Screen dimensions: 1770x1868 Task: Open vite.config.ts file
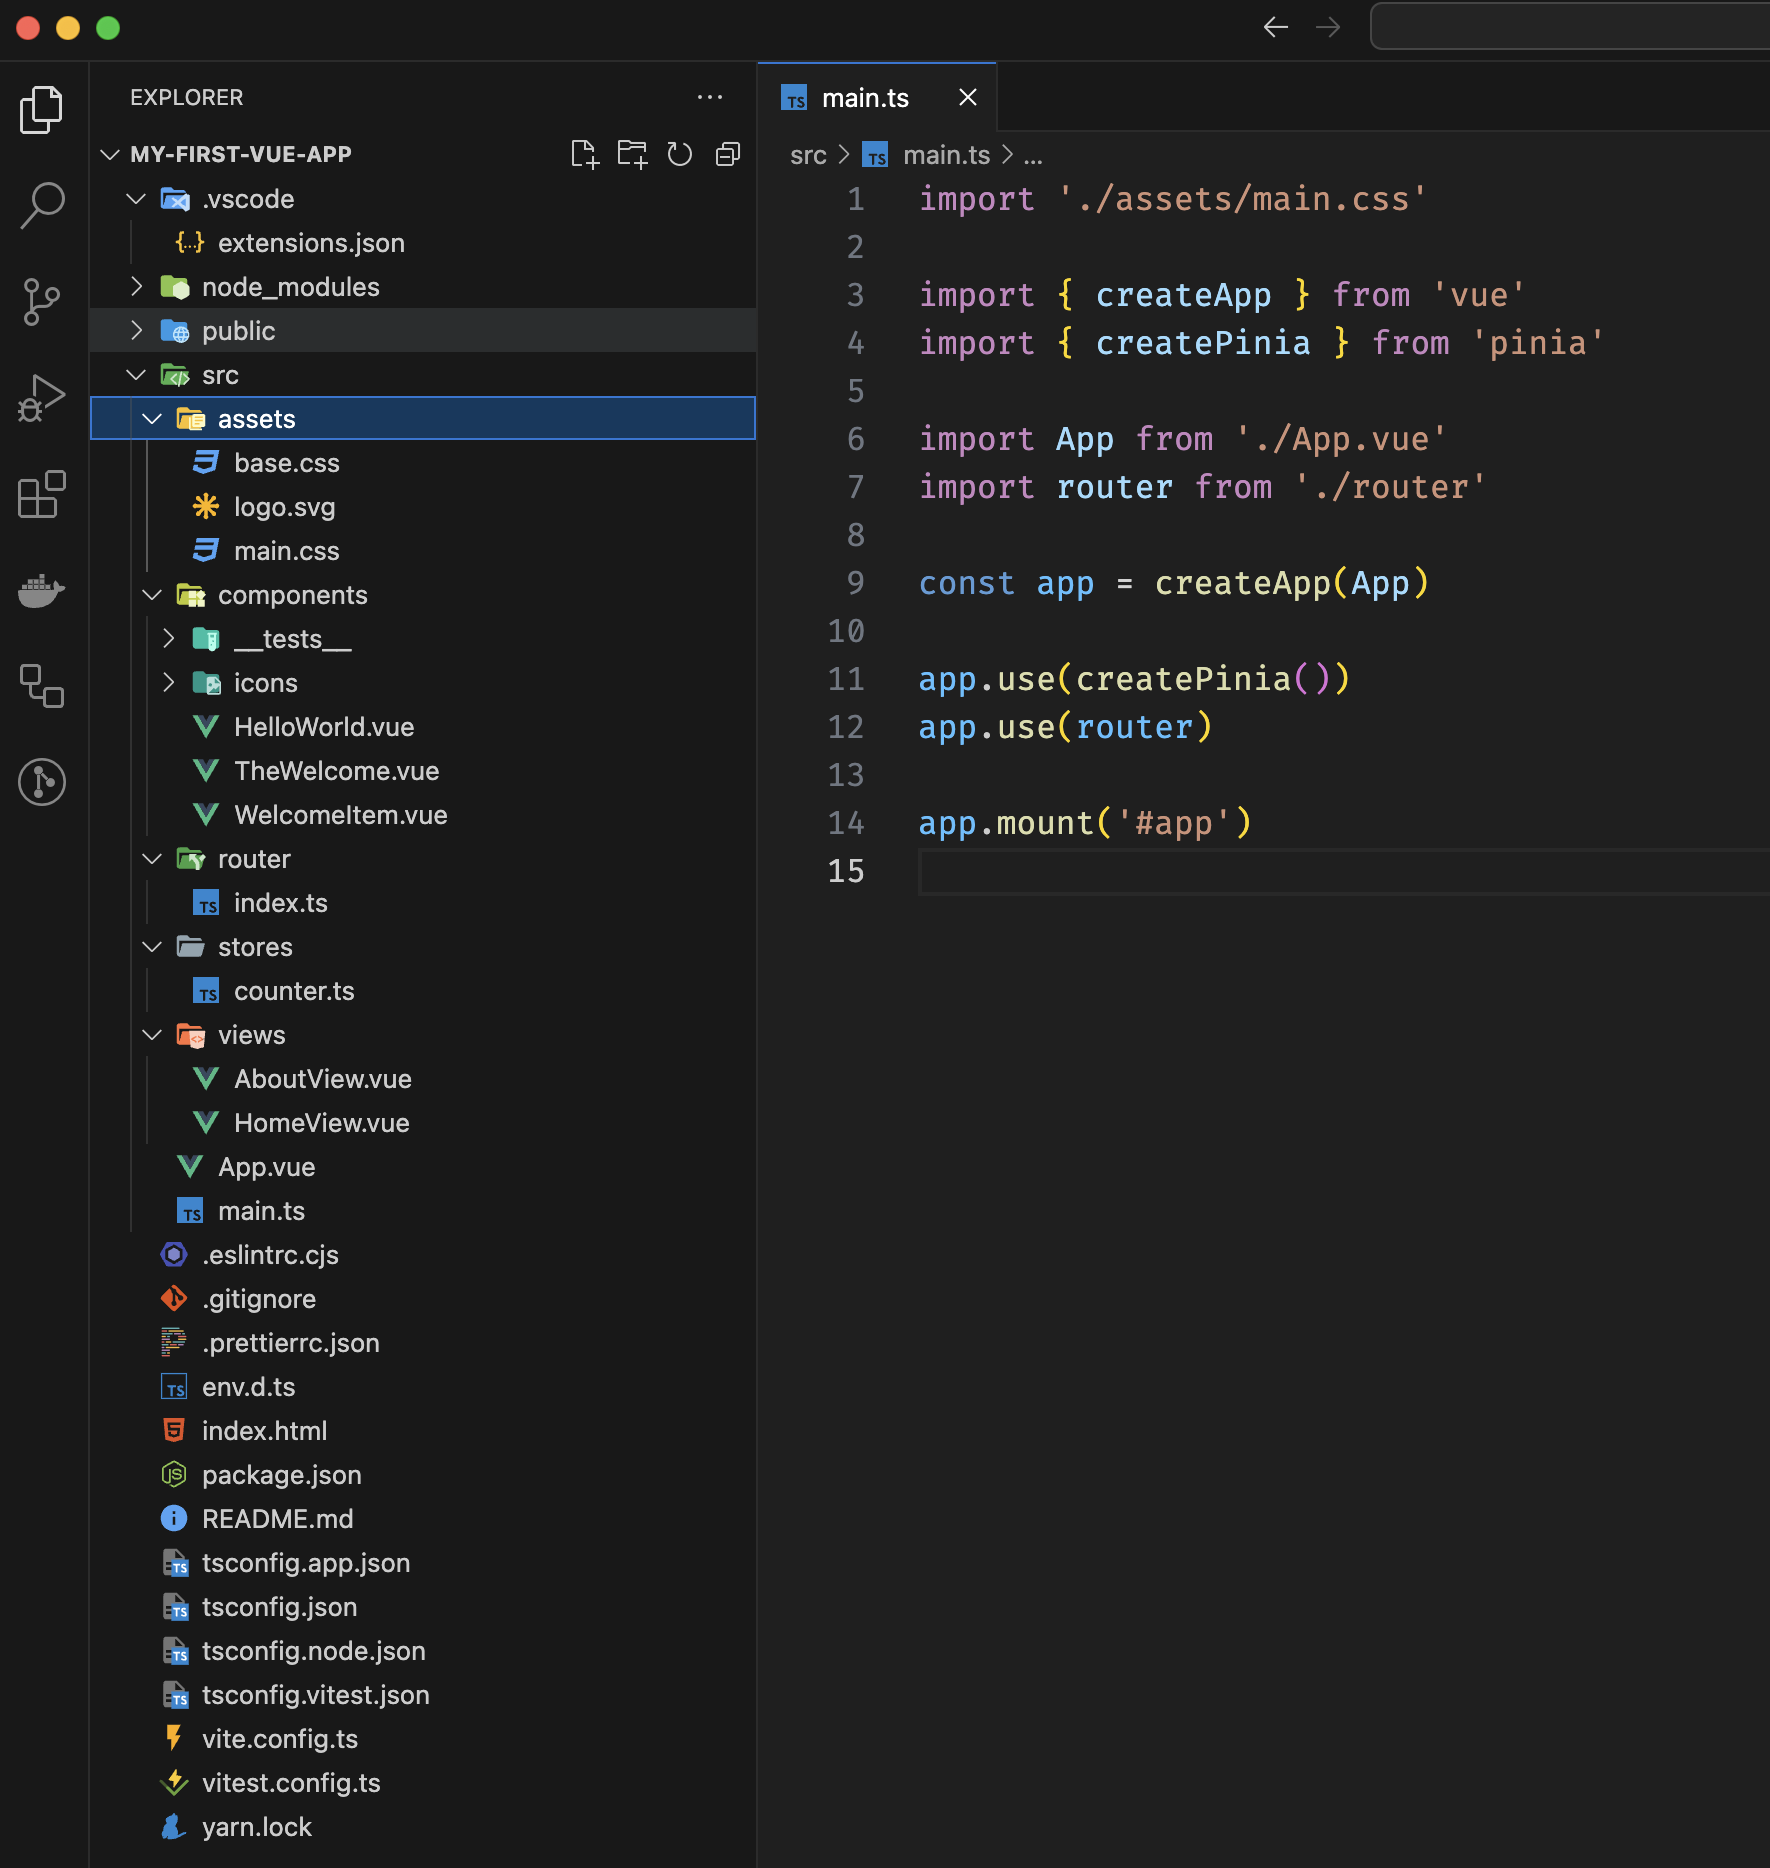[423, 1739]
